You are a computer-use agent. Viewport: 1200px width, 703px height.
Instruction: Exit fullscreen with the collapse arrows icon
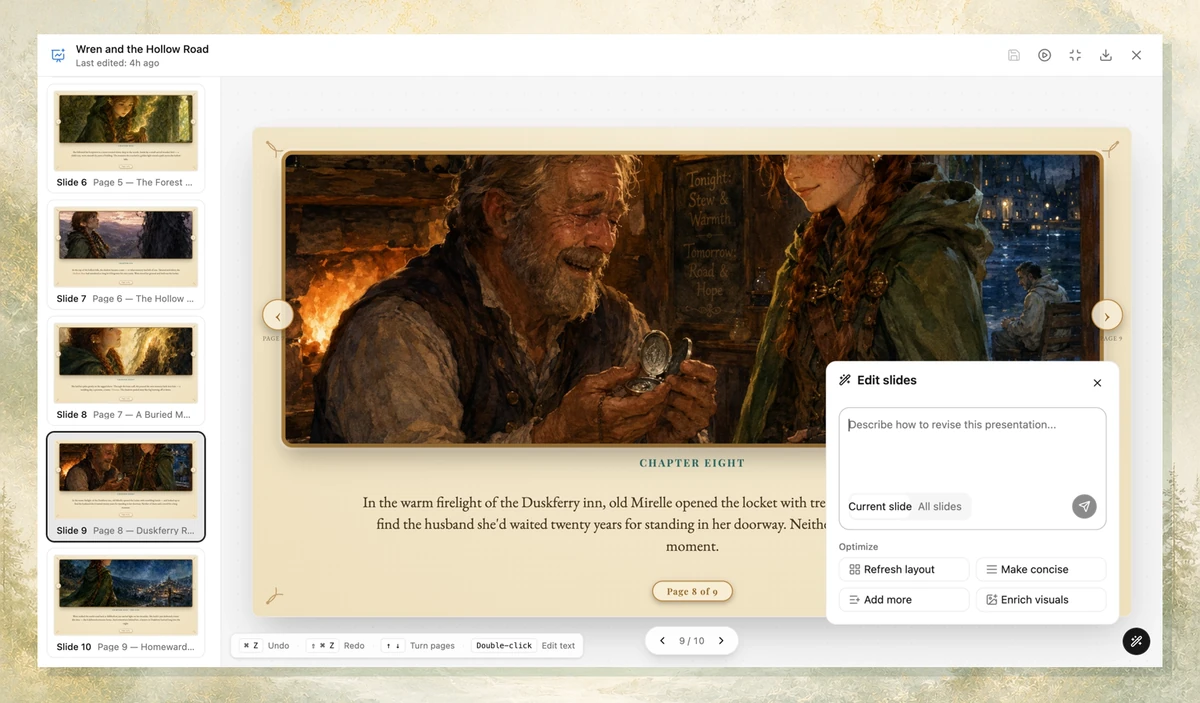1075,55
